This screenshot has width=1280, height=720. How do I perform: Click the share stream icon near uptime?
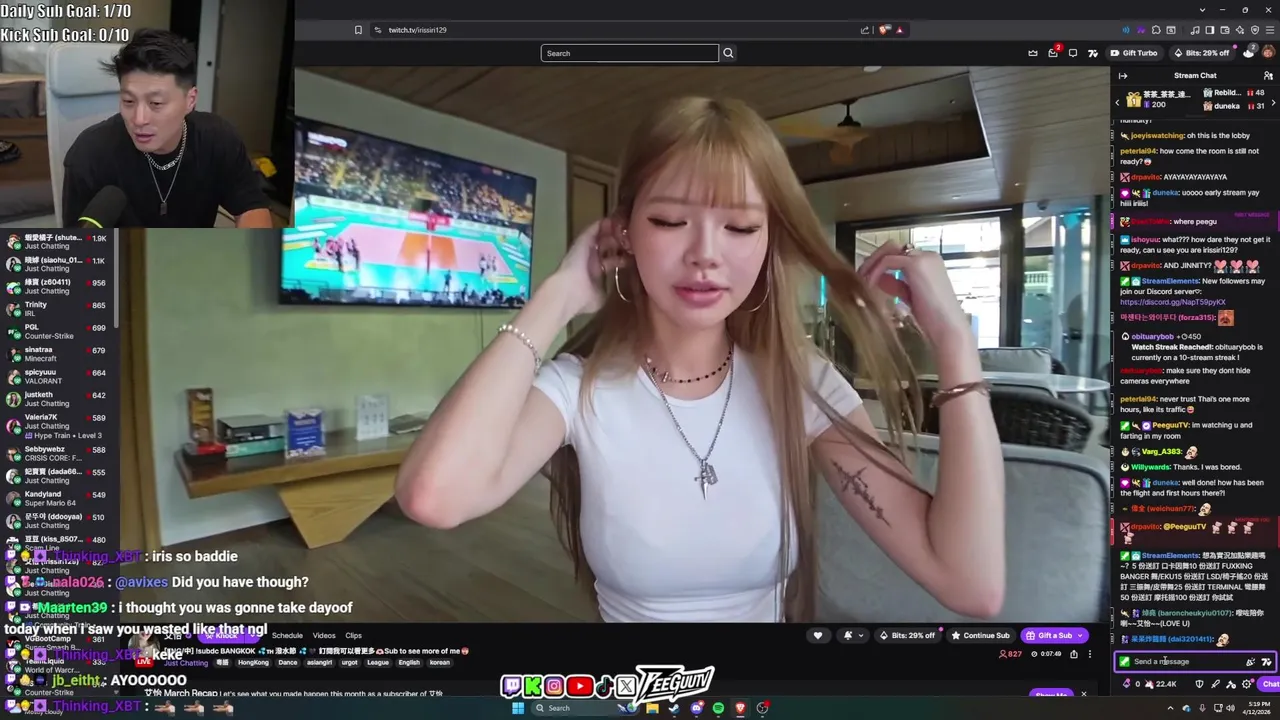1074,654
